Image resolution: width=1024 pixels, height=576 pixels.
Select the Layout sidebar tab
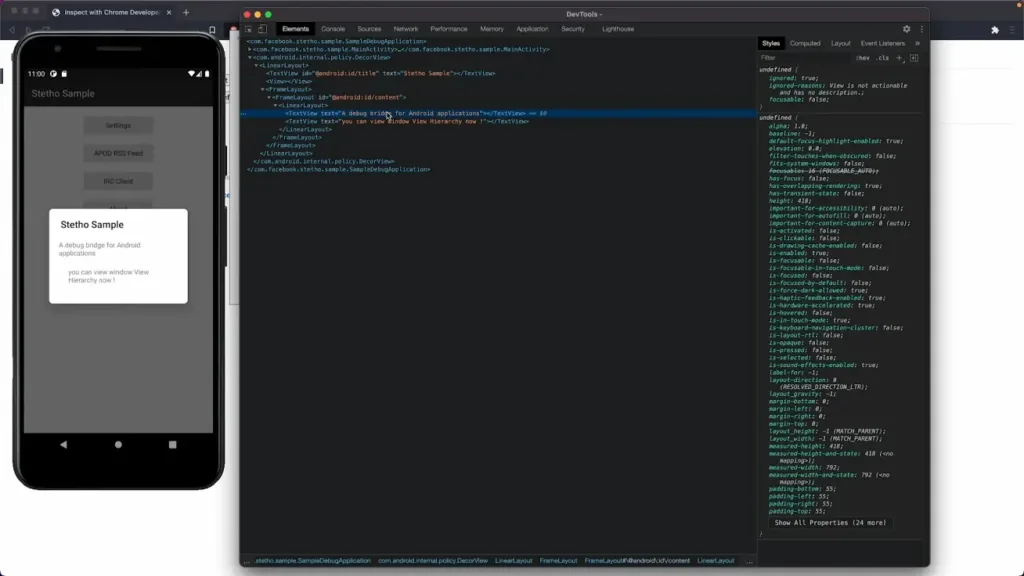click(840, 43)
